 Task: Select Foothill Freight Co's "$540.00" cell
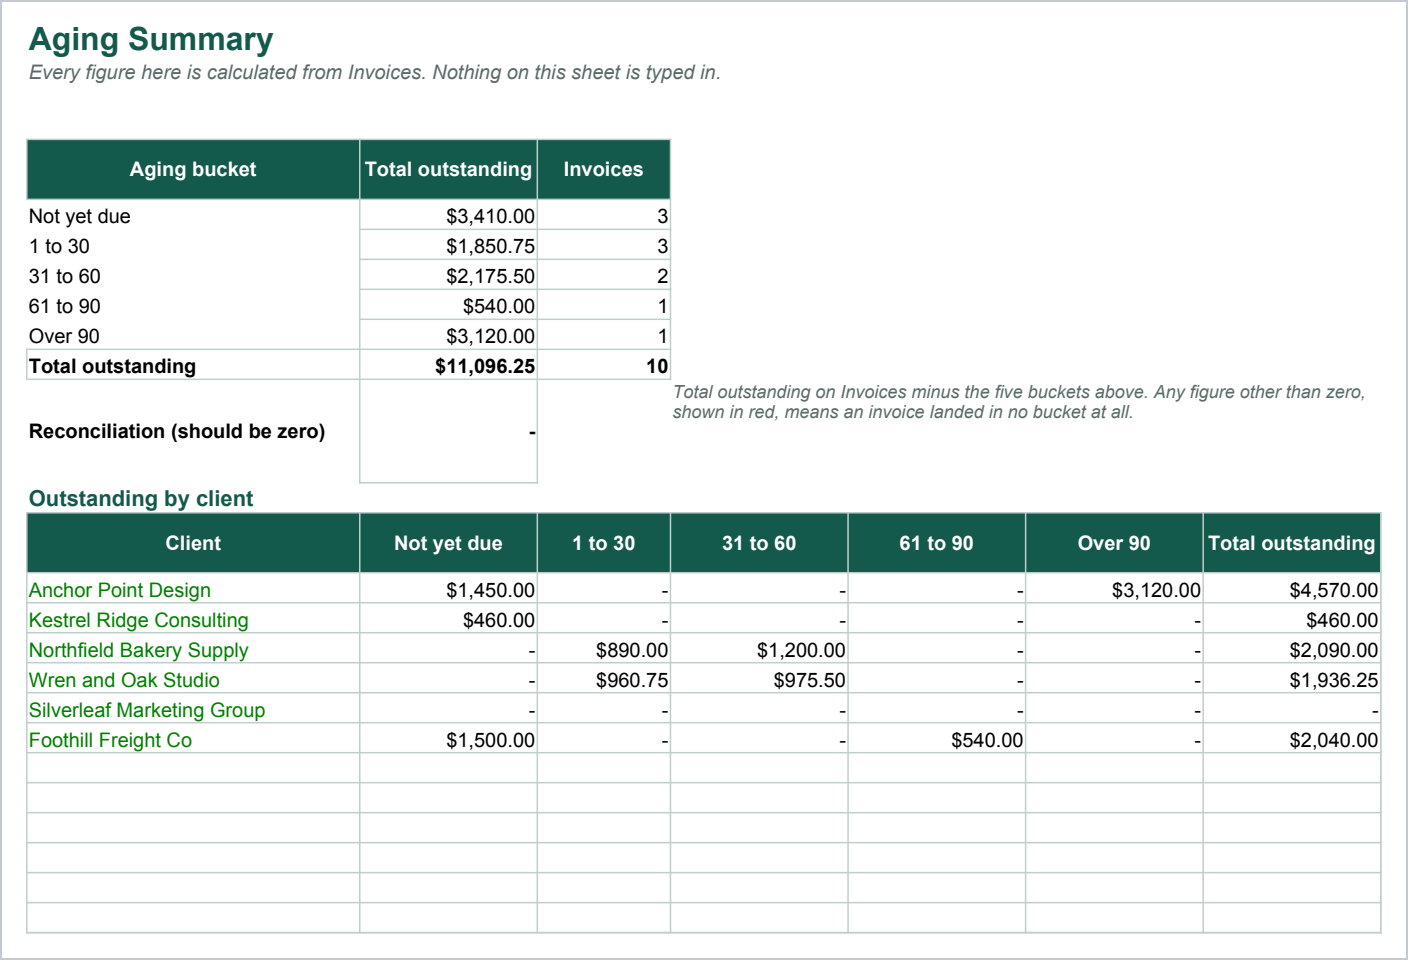936,740
